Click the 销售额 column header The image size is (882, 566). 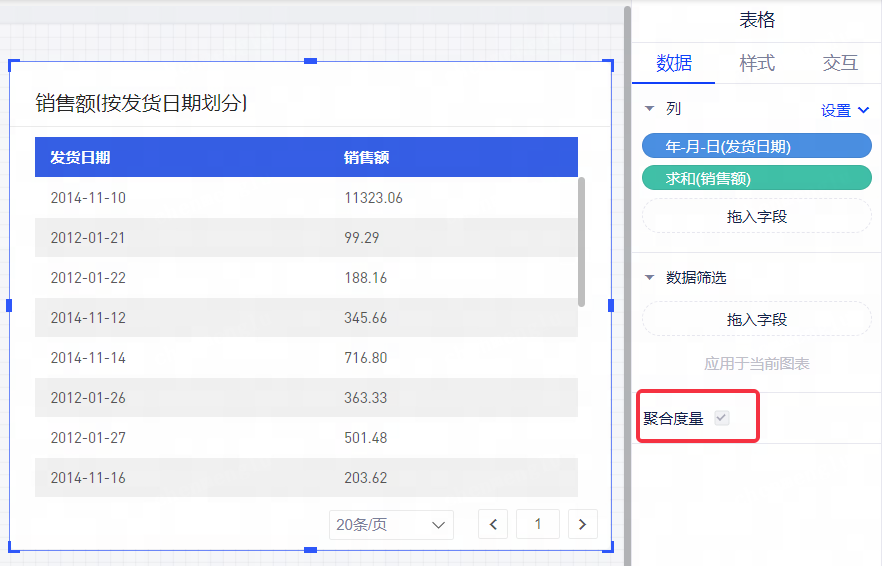click(x=366, y=157)
